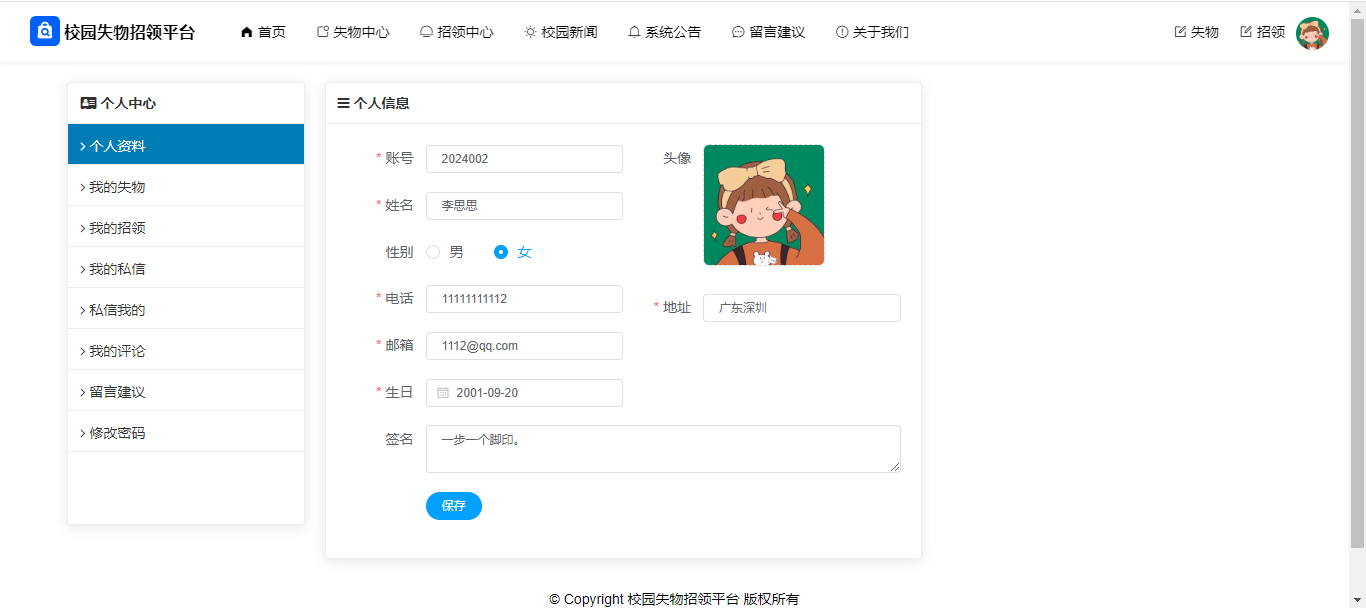Click the 签名 text area
This screenshot has width=1366, height=608.
click(x=663, y=449)
